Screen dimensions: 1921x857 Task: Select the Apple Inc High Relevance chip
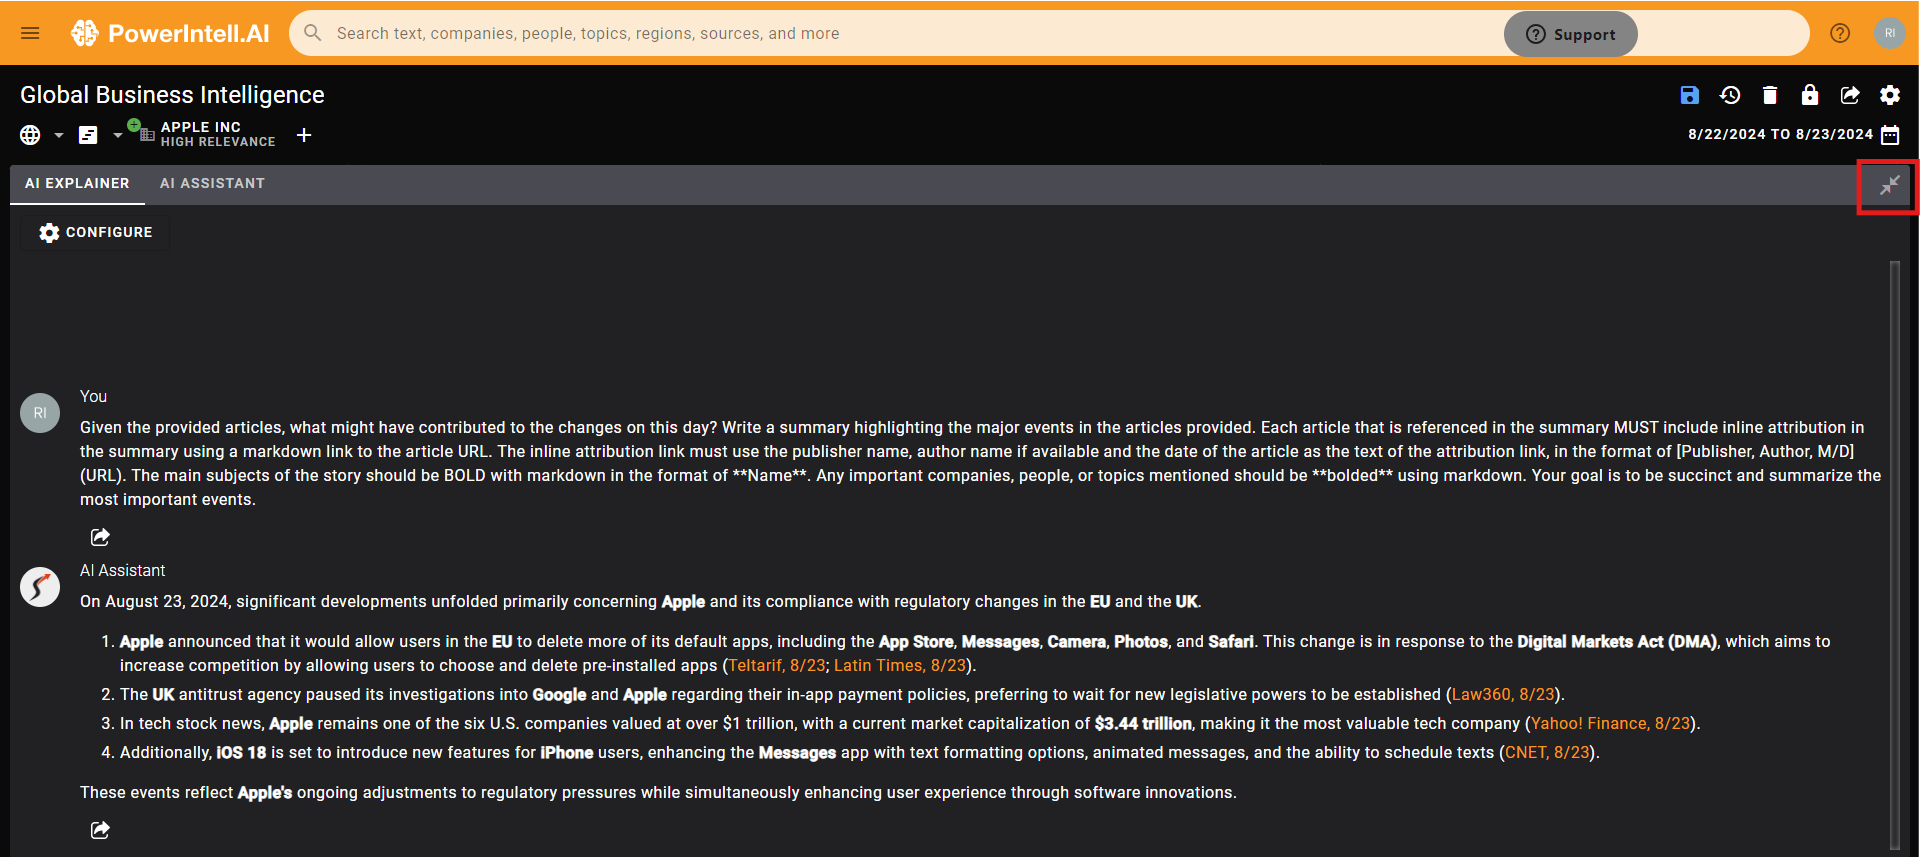[x=207, y=134]
